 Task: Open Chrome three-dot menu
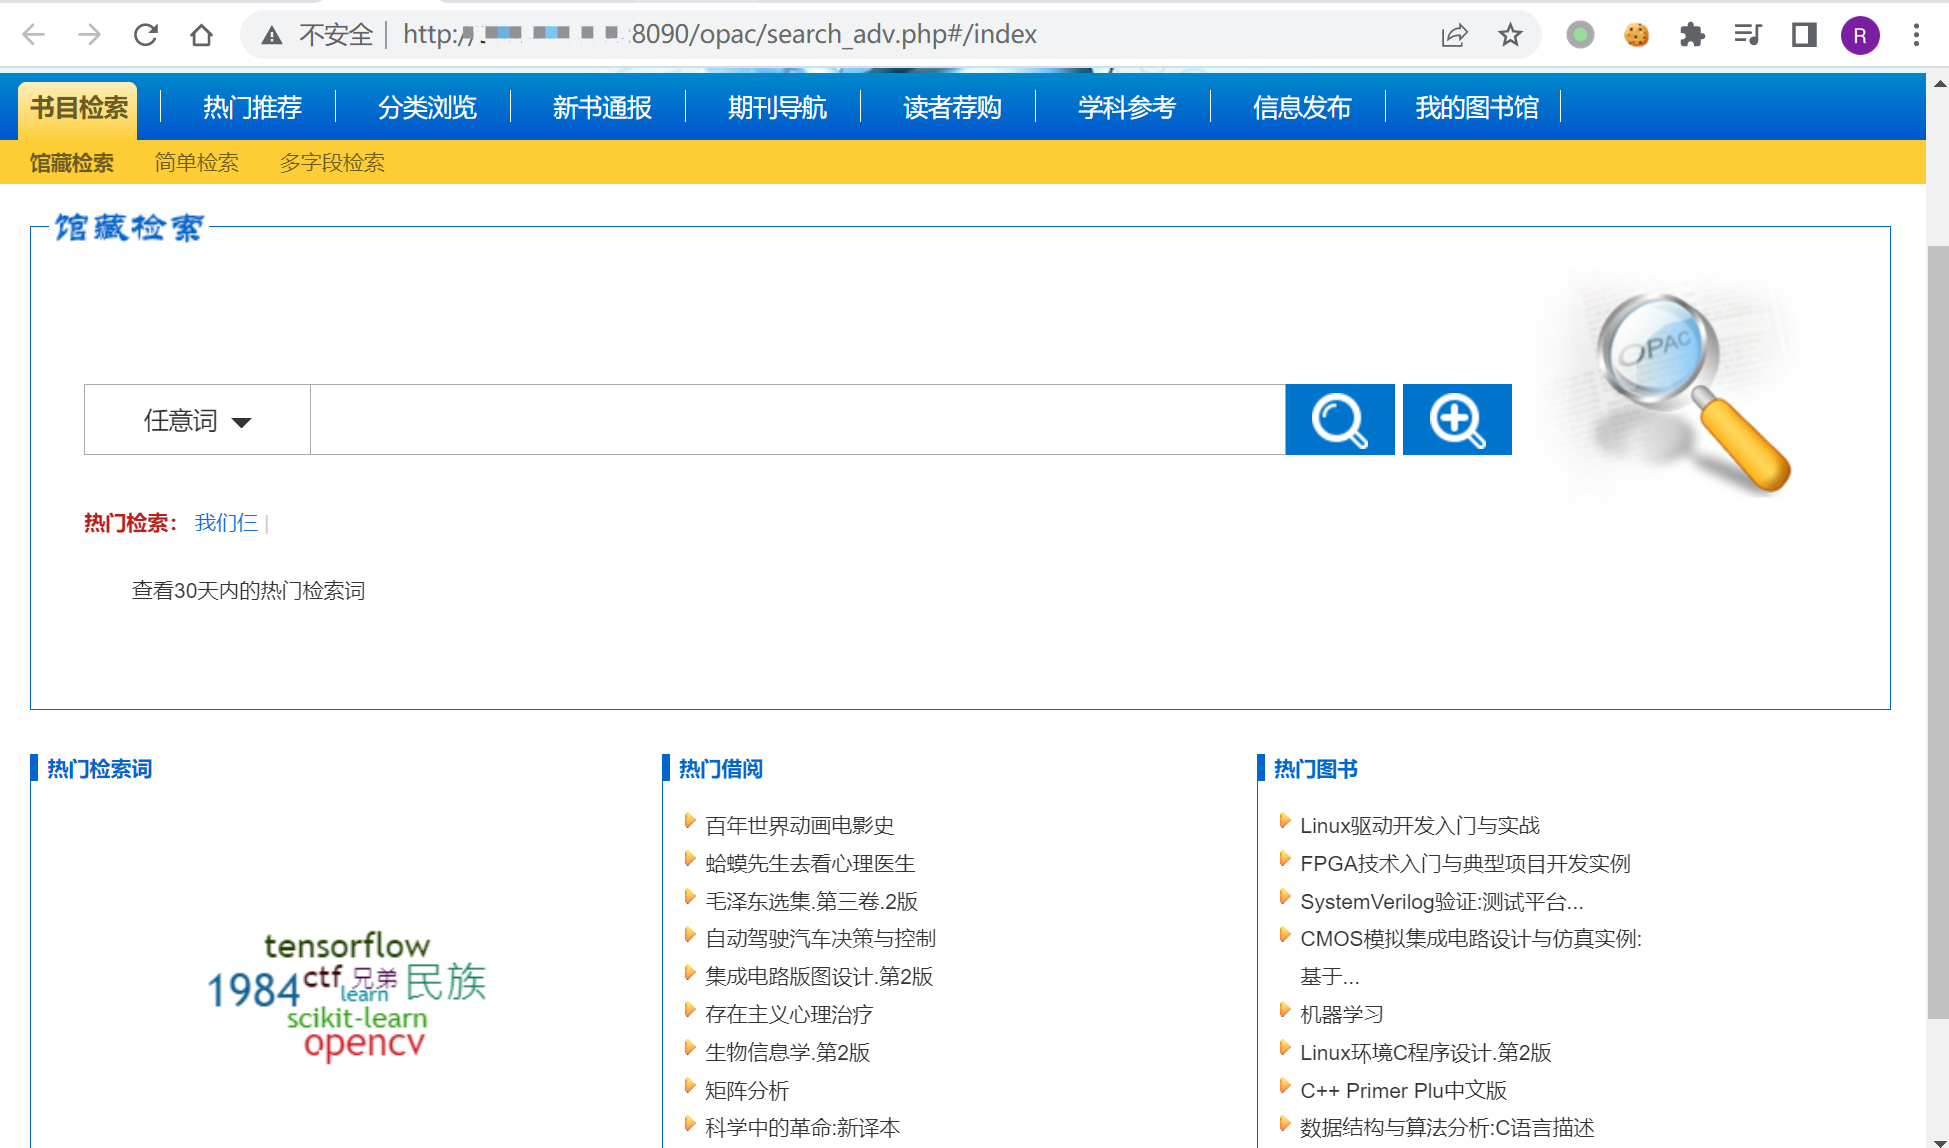1916,35
